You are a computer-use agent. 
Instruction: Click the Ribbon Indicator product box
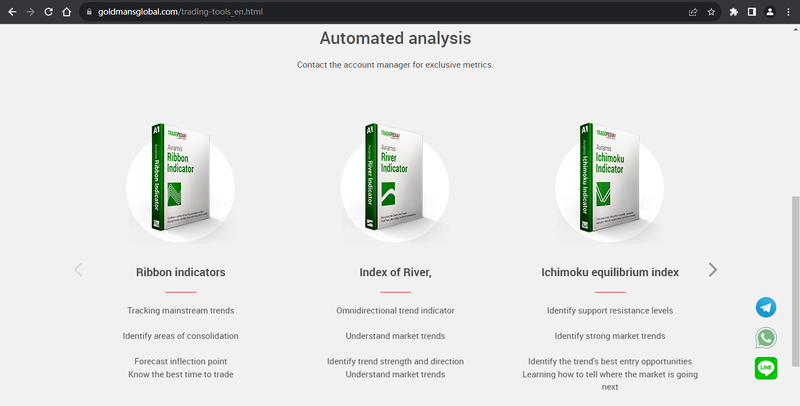[x=181, y=177]
